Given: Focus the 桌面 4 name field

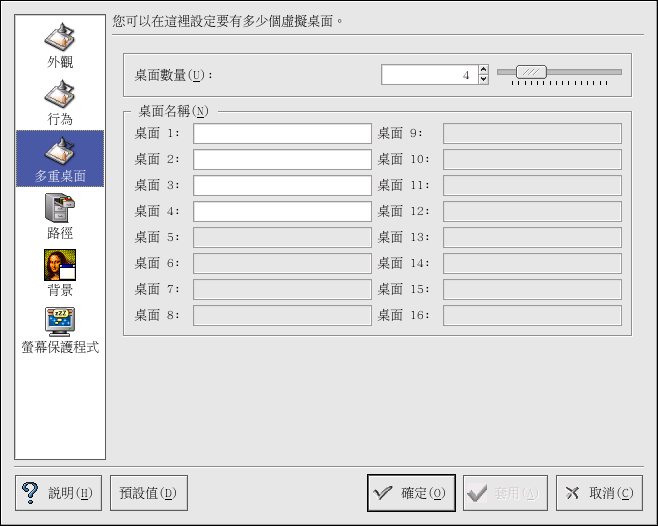Looking at the screenshot, I should (282, 212).
